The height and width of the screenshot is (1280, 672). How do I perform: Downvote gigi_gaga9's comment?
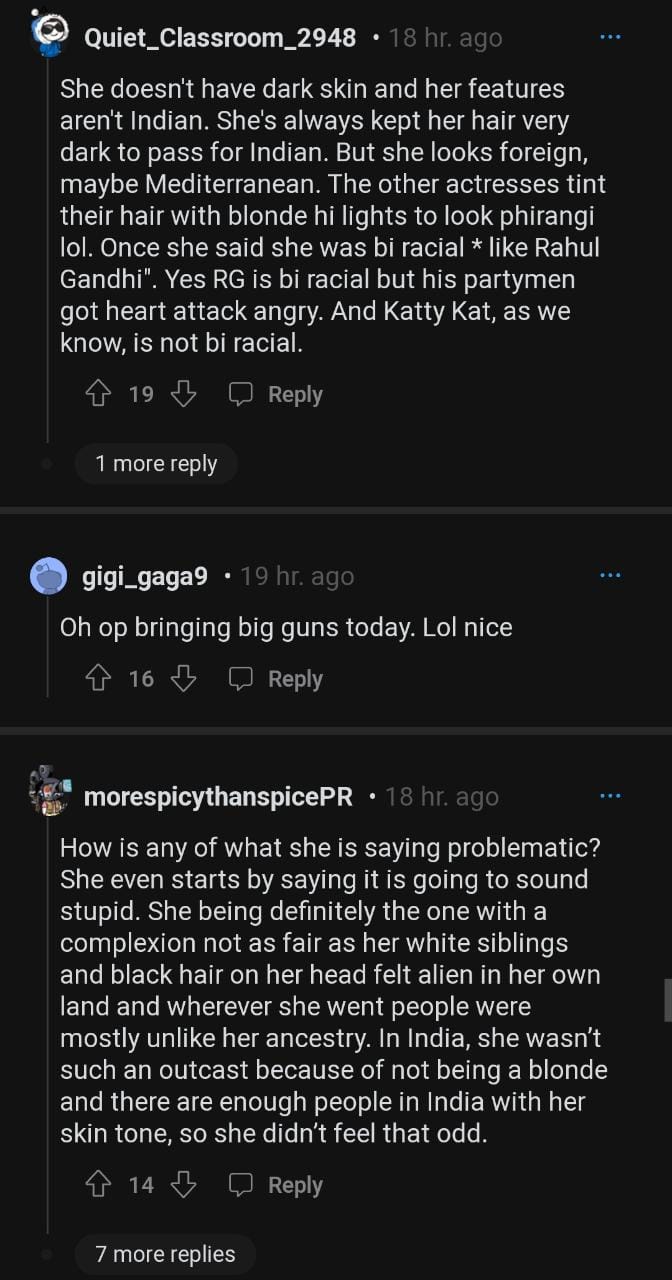(183, 679)
